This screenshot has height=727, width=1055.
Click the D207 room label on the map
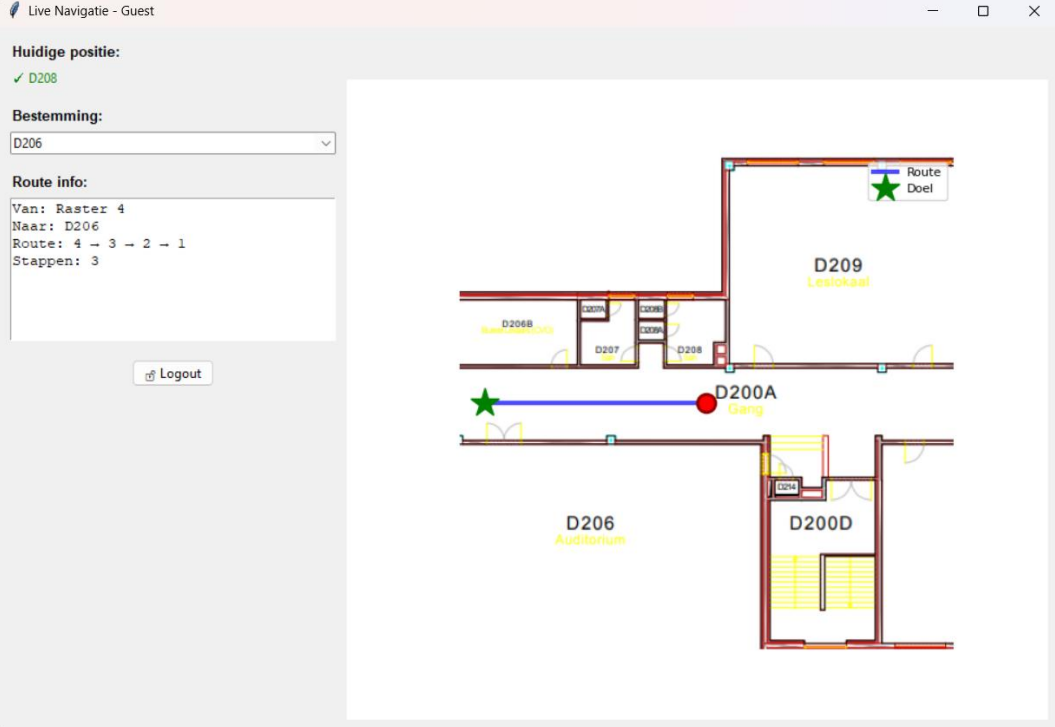[607, 350]
